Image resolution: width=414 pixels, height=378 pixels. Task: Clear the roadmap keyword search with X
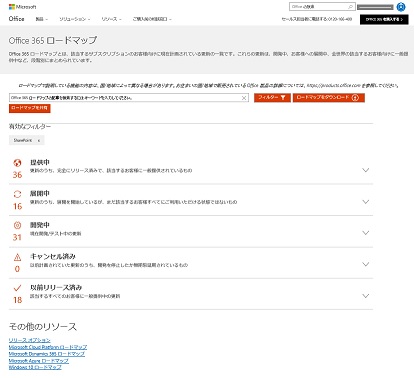[244, 98]
